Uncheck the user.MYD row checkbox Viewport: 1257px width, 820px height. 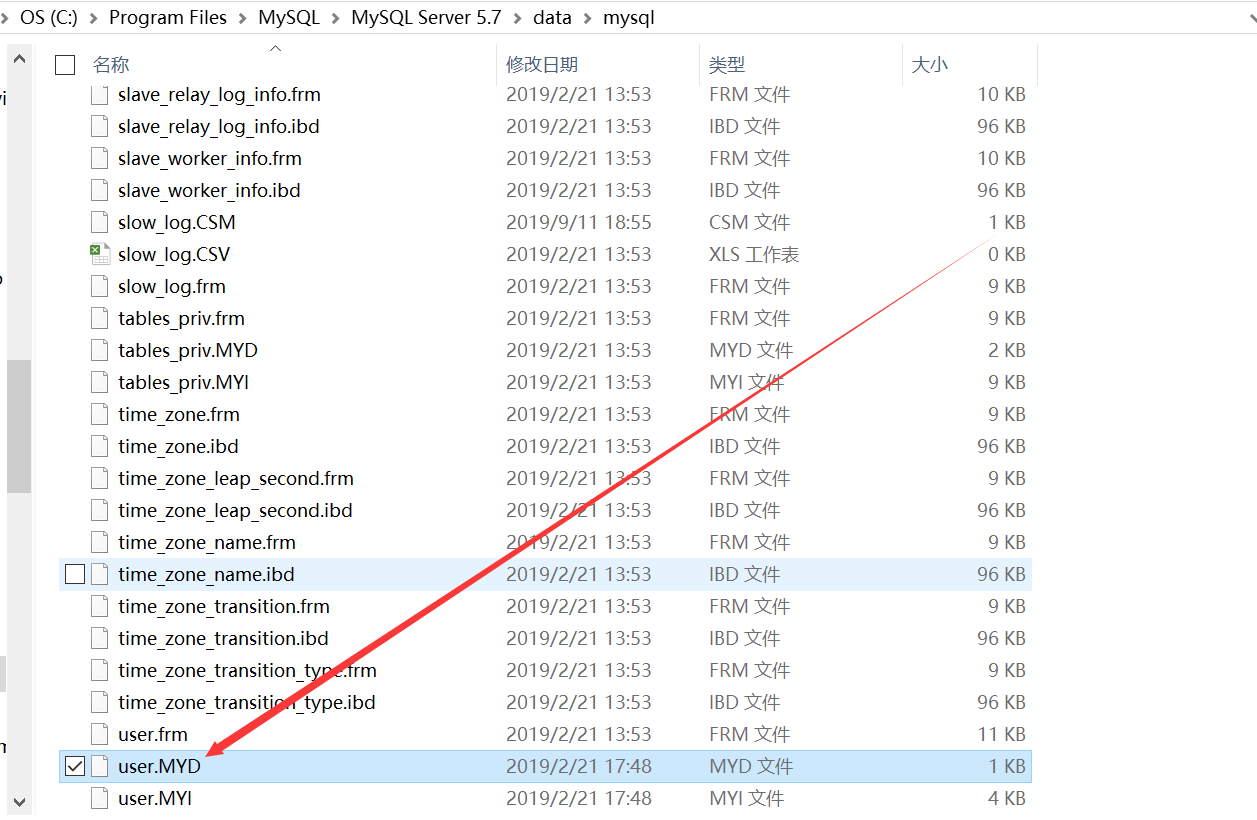(75, 767)
